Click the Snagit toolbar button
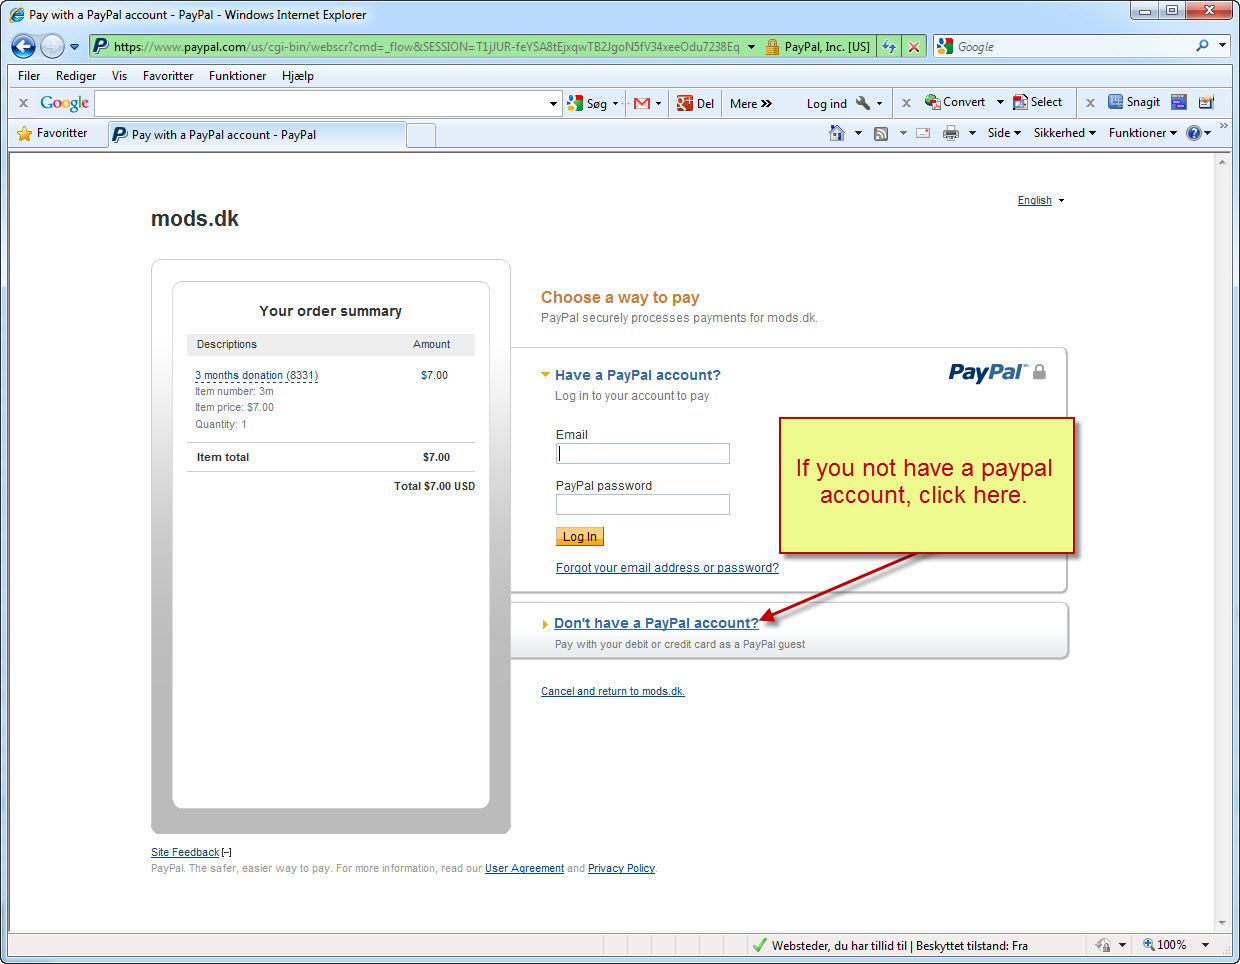Viewport: 1240px width, 964px height. (x=1134, y=102)
